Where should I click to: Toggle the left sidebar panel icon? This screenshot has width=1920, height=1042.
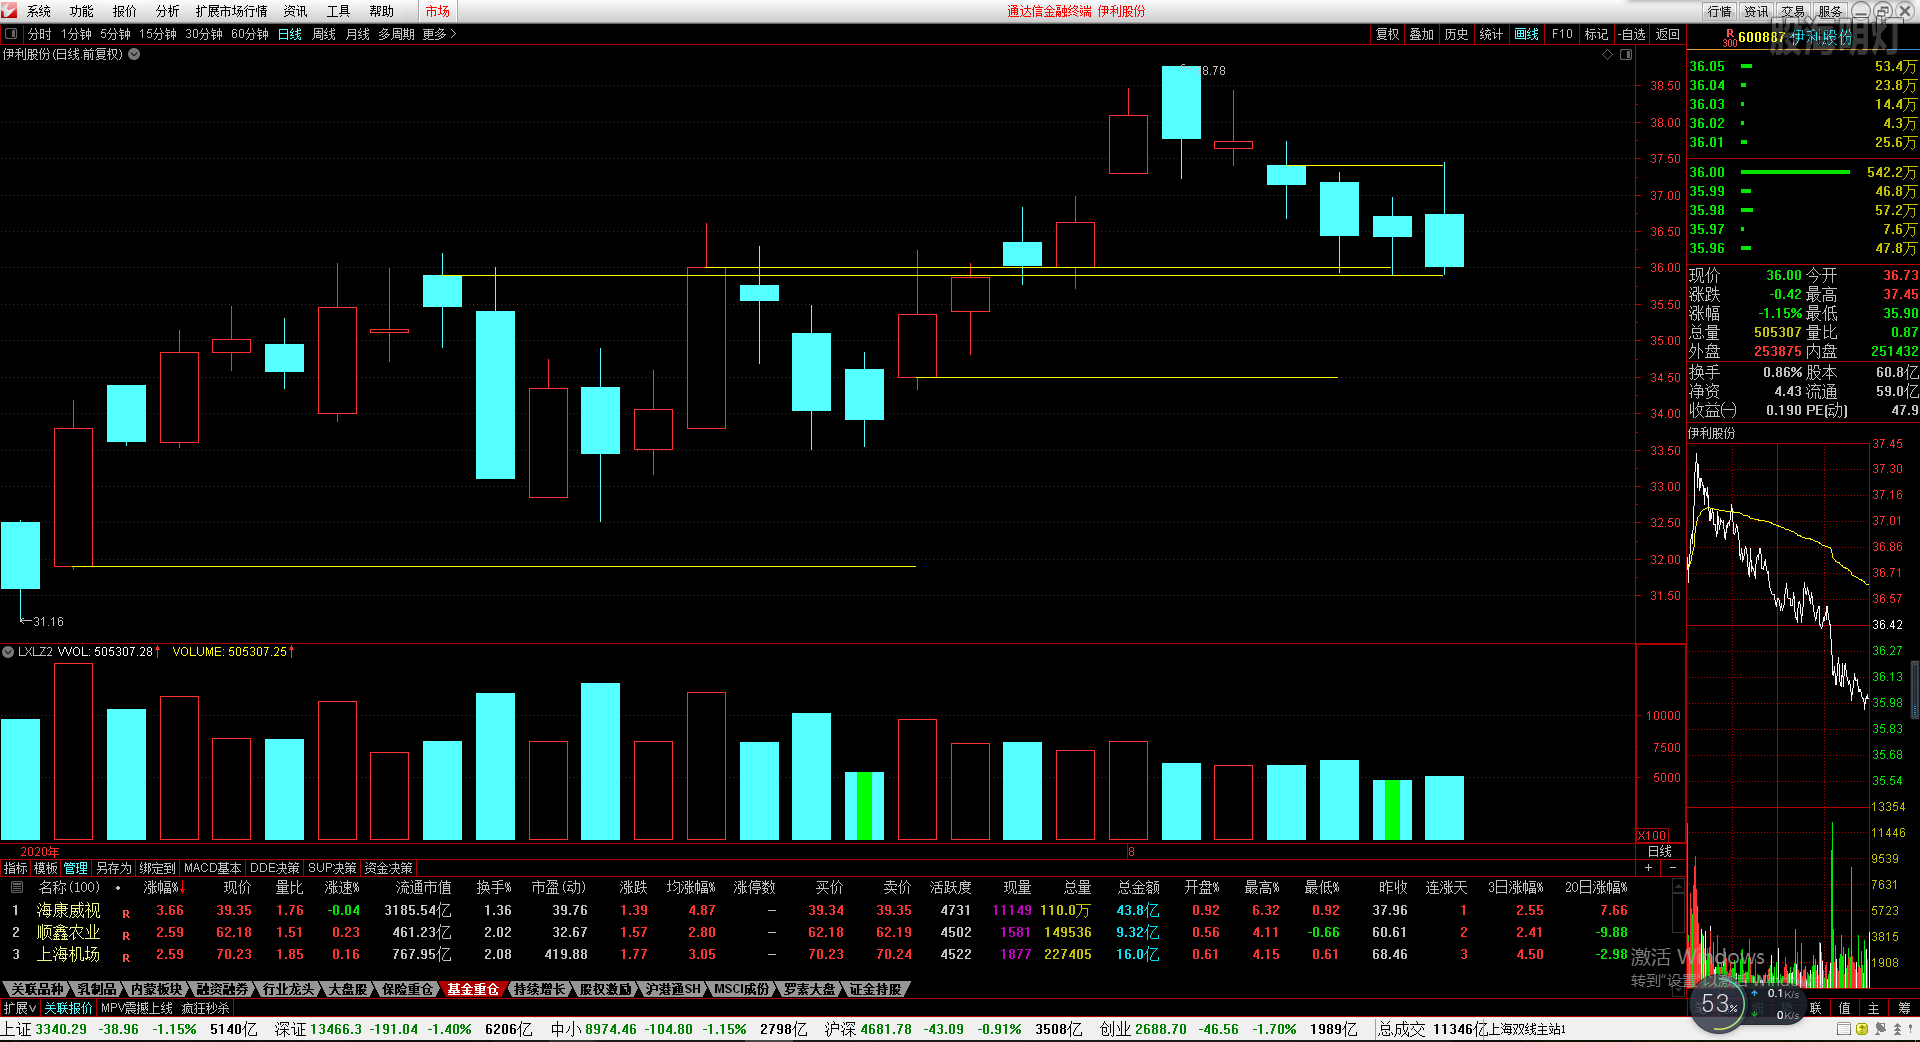(11, 33)
